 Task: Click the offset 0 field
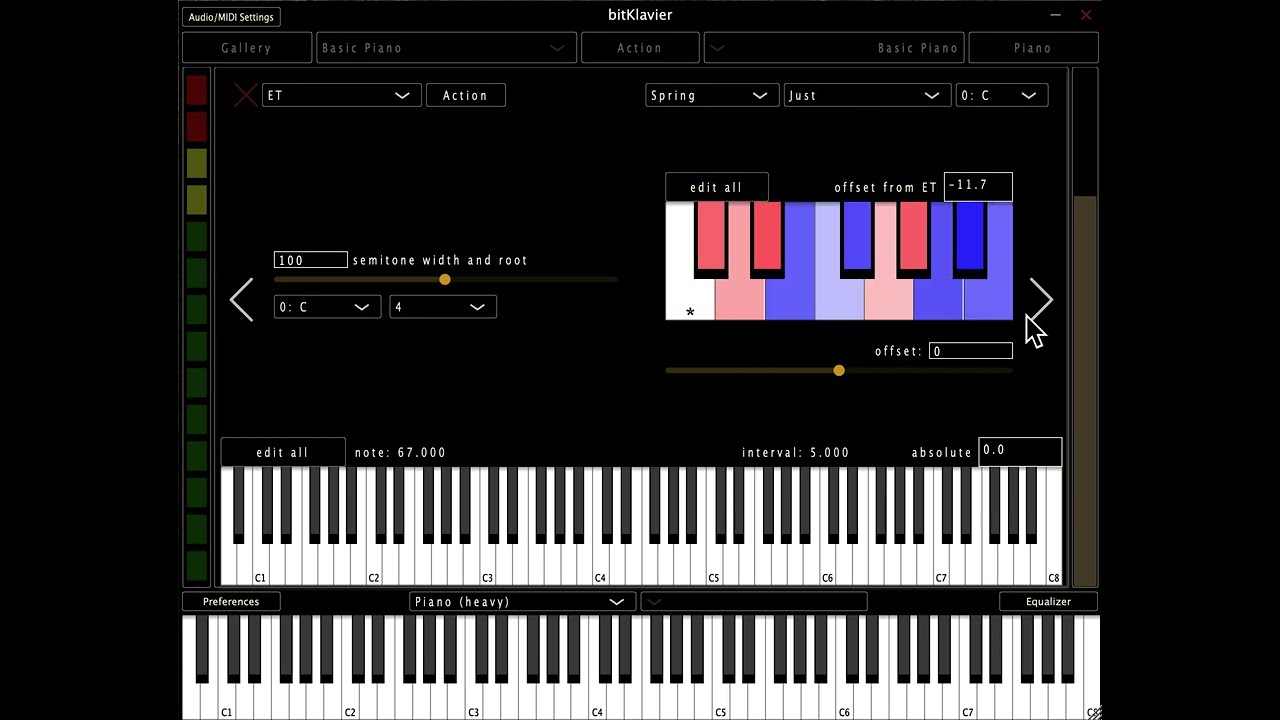(x=971, y=351)
